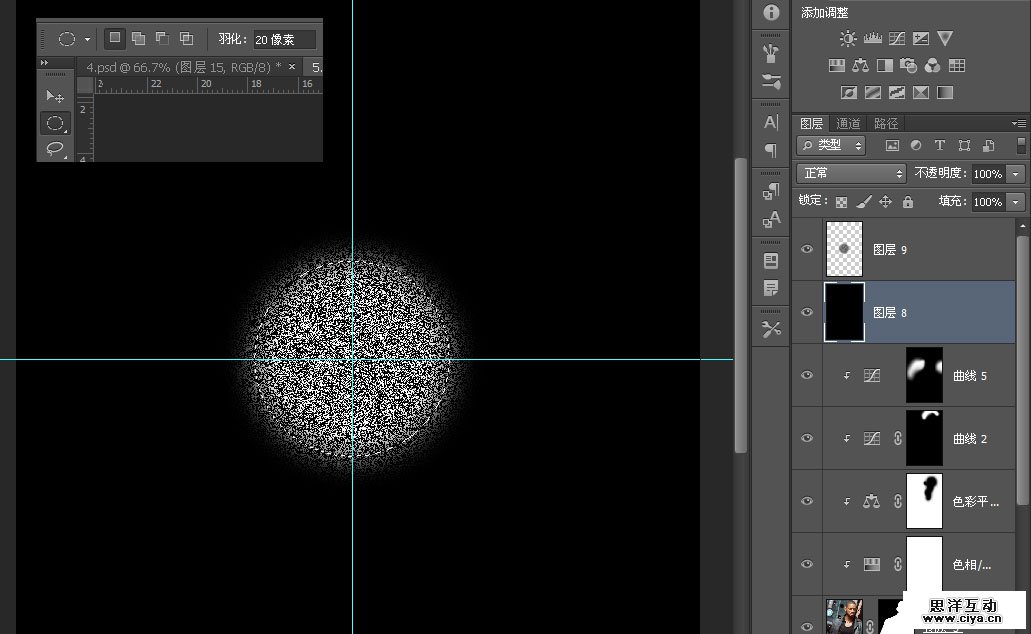The height and width of the screenshot is (634, 1031).
Task: Click the 羽化 feather input field
Action: 284,40
